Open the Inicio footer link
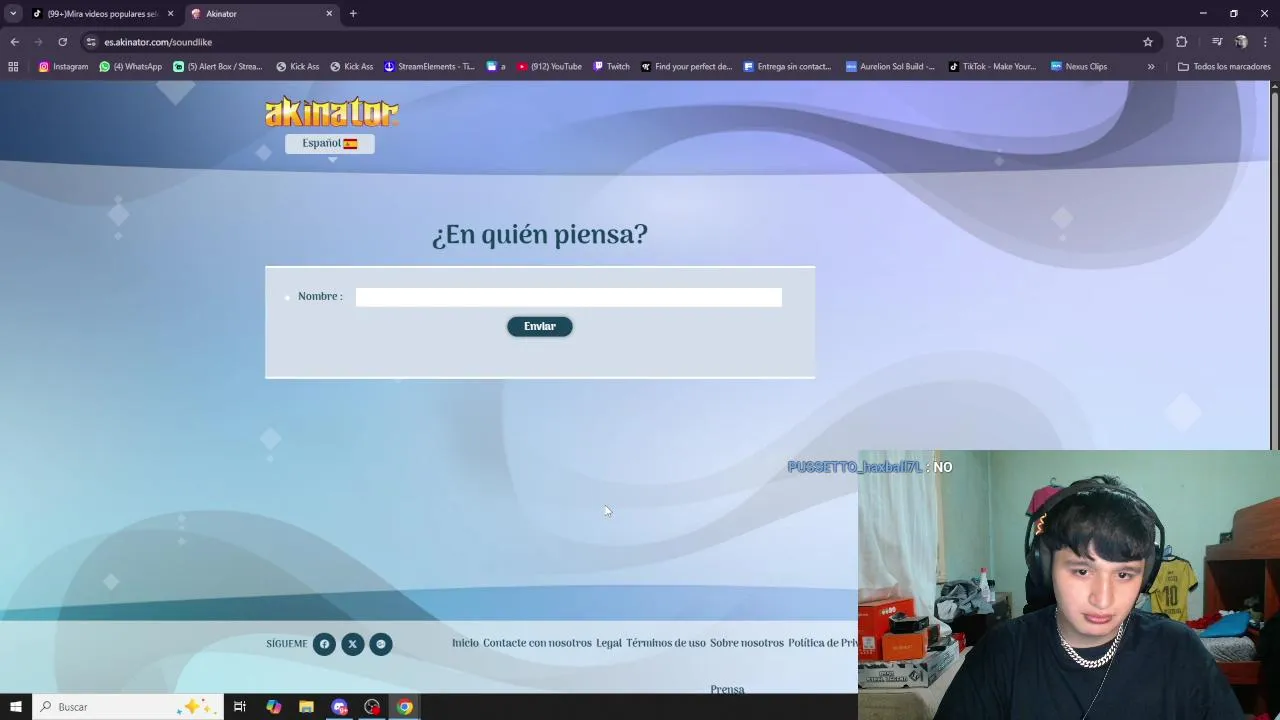 (465, 643)
